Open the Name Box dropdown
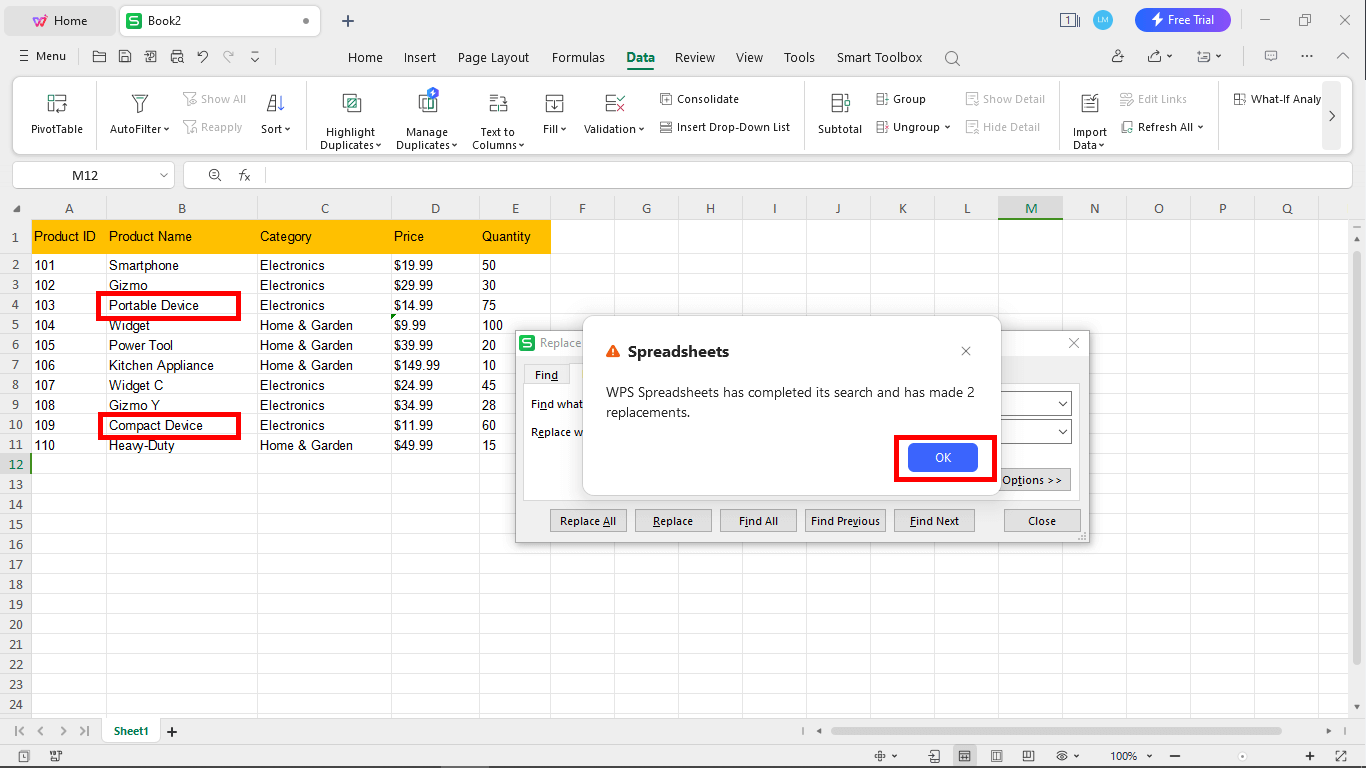The image size is (1366, 768). pyautogui.click(x=163, y=174)
